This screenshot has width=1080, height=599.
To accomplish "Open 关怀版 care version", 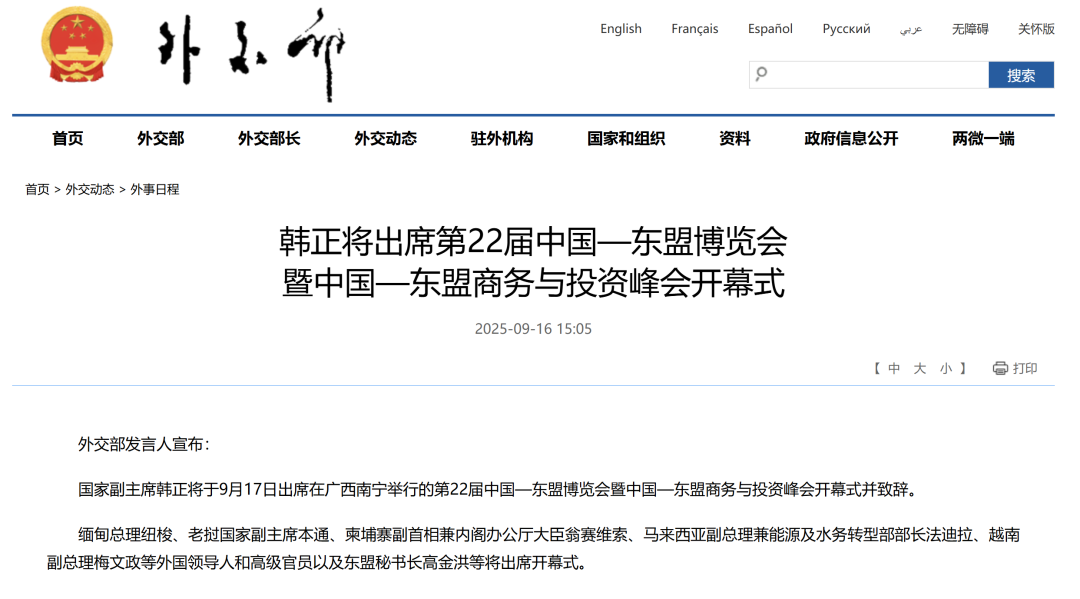I will (x=1036, y=29).
